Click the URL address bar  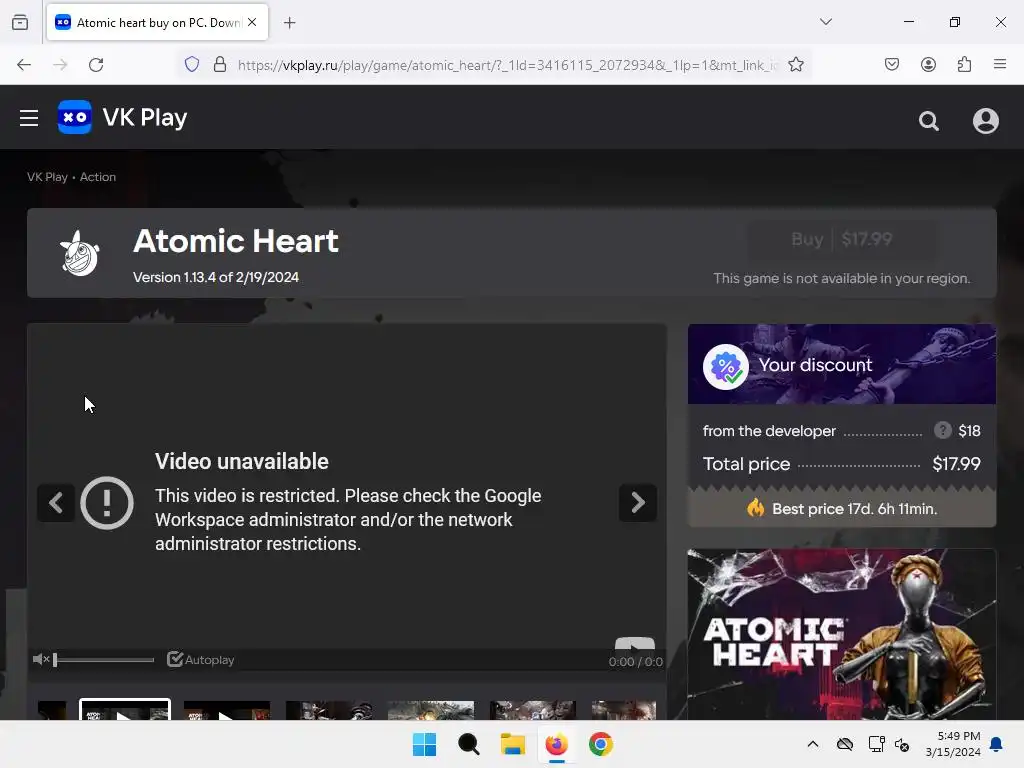coord(507,65)
